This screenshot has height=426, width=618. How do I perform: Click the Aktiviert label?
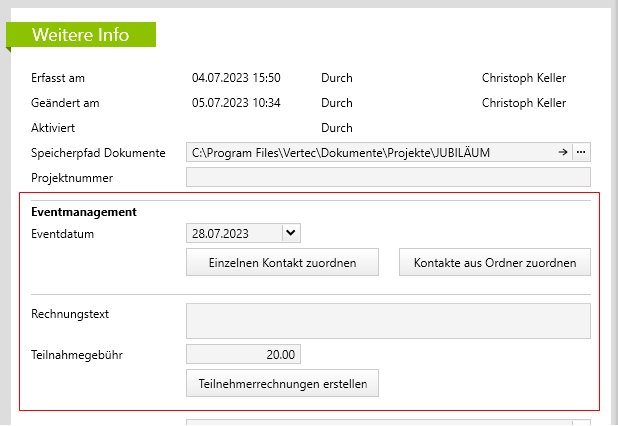pyautogui.click(x=53, y=128)
